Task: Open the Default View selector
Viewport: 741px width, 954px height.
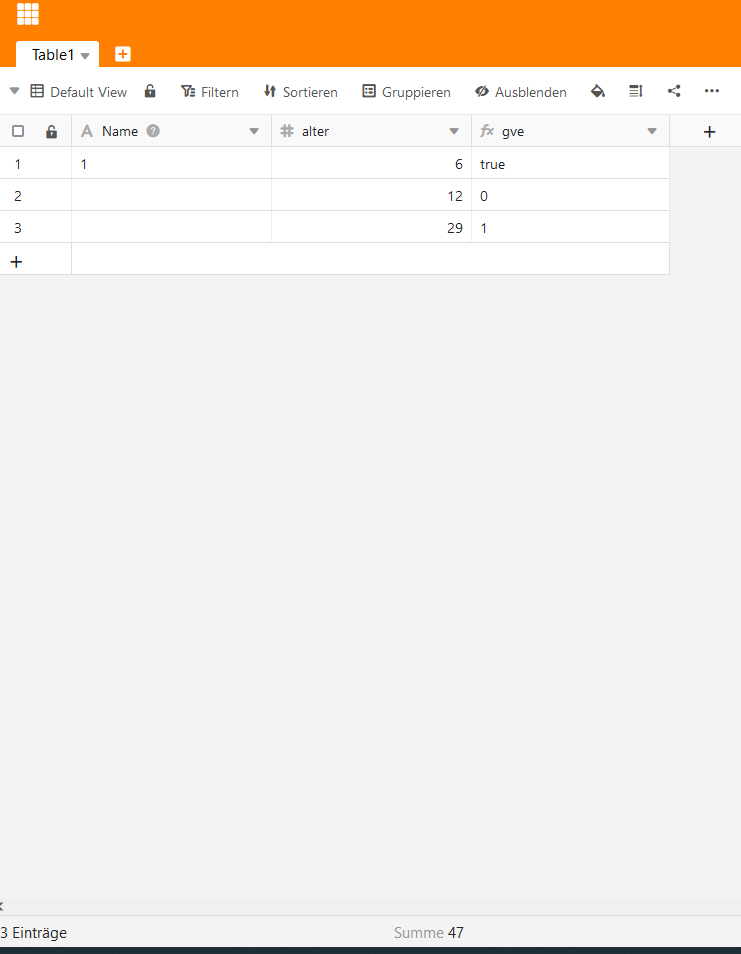Action: tap(79, 91)
